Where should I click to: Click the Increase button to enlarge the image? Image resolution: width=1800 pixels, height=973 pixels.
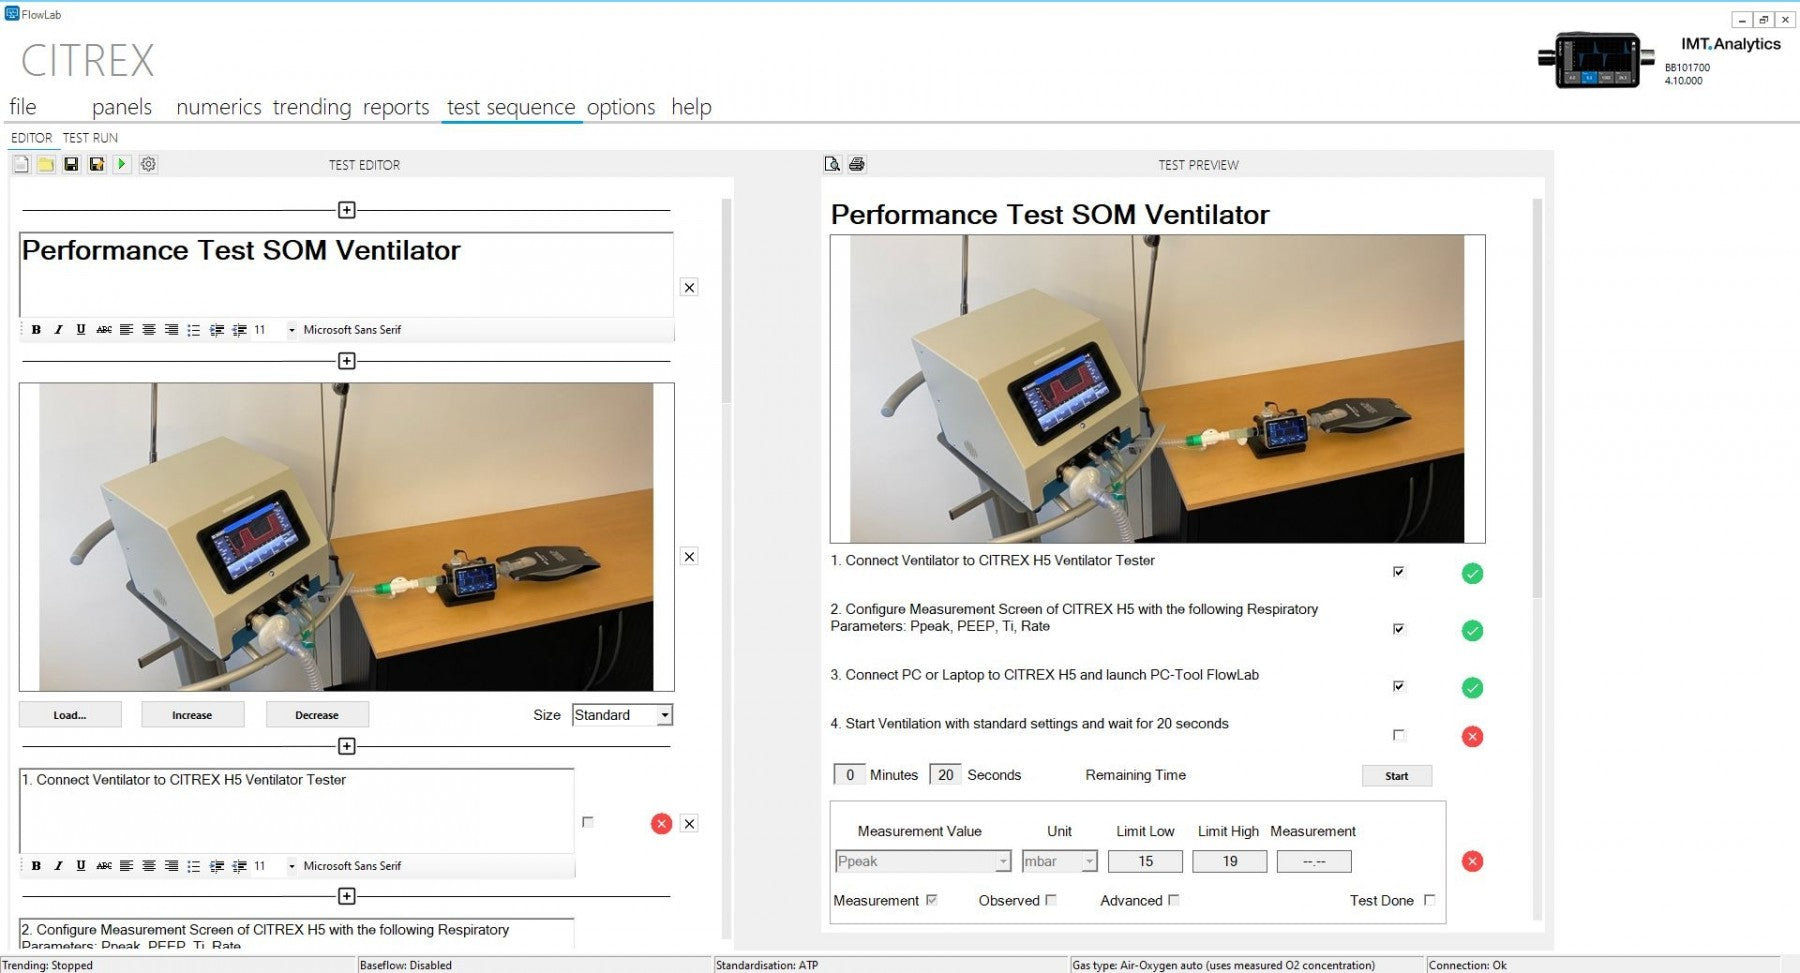tap(192, 714)
